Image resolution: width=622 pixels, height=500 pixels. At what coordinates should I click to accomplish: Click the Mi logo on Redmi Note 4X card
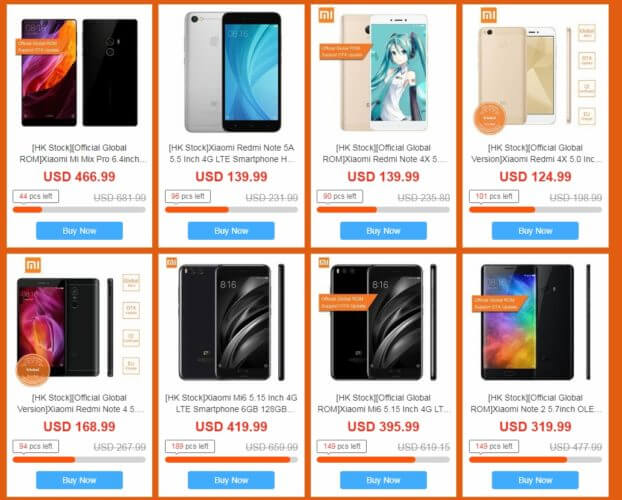[326, 15]
